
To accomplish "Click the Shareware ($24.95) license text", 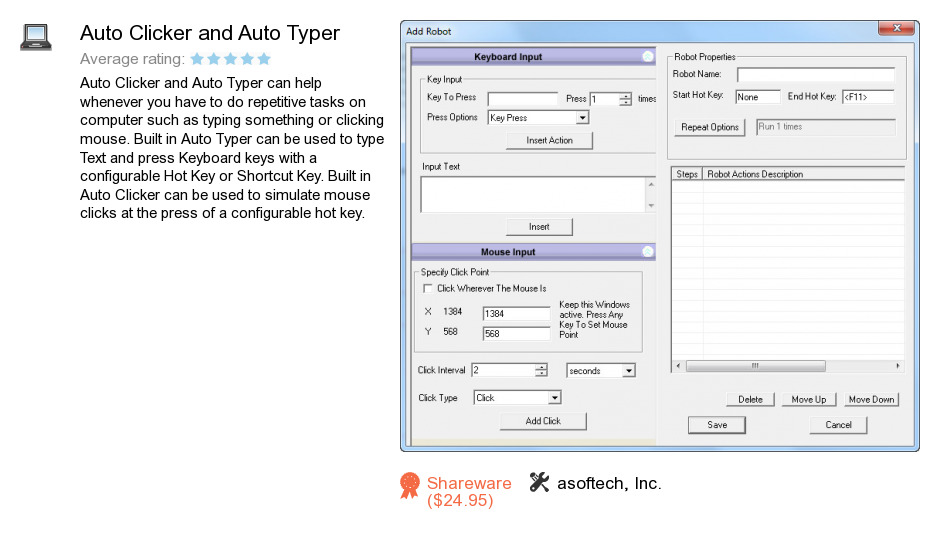I will (x=469, y=492).
